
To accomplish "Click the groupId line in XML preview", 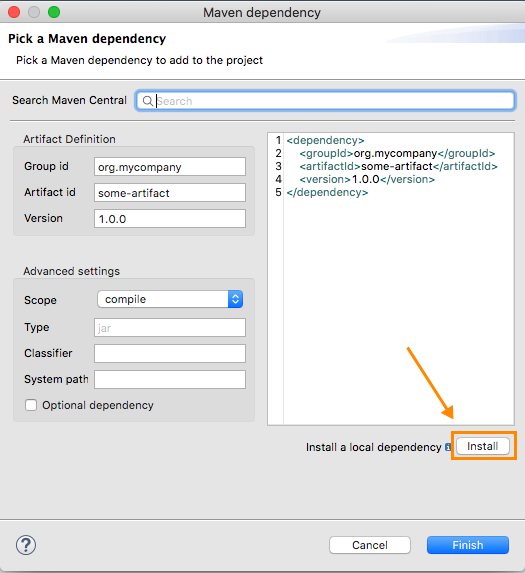I will pyautogui.click(x=397, y=153).
